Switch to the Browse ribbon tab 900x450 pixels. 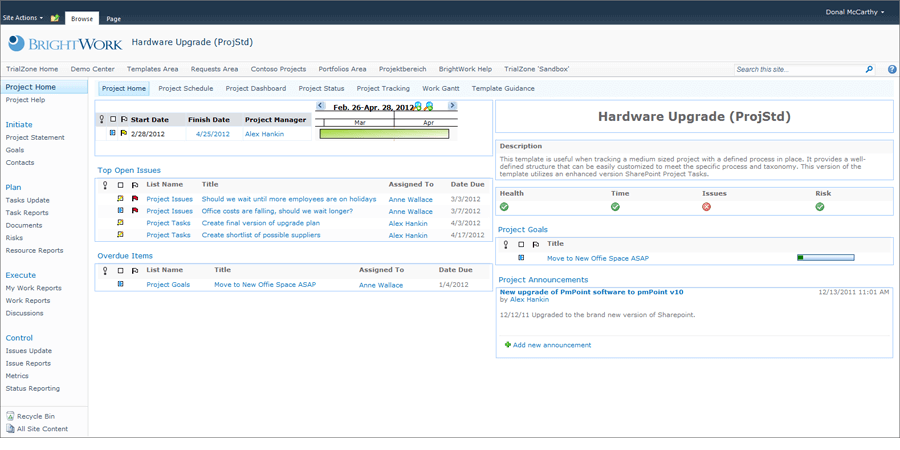(82, 18)
